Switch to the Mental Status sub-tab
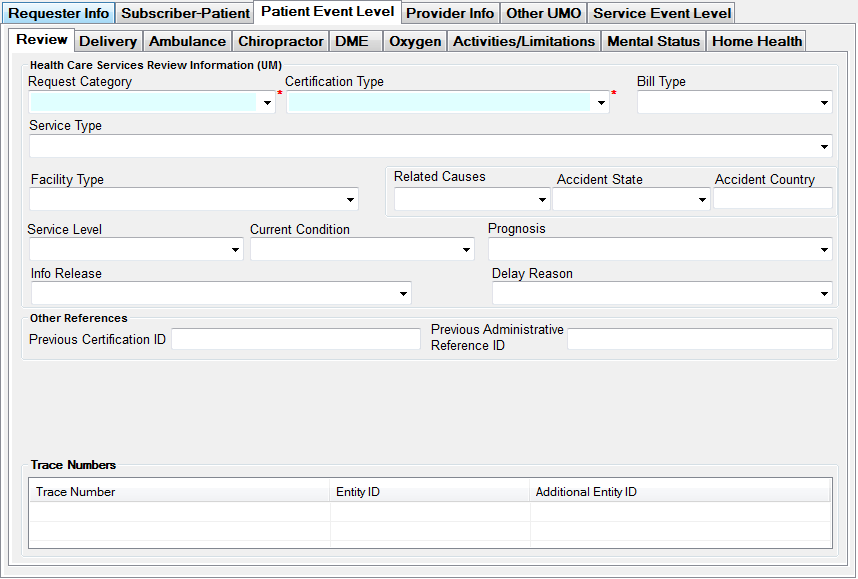The width and height of the screenshot is (858, 579). pyautogui.click(x=653, y=42)
